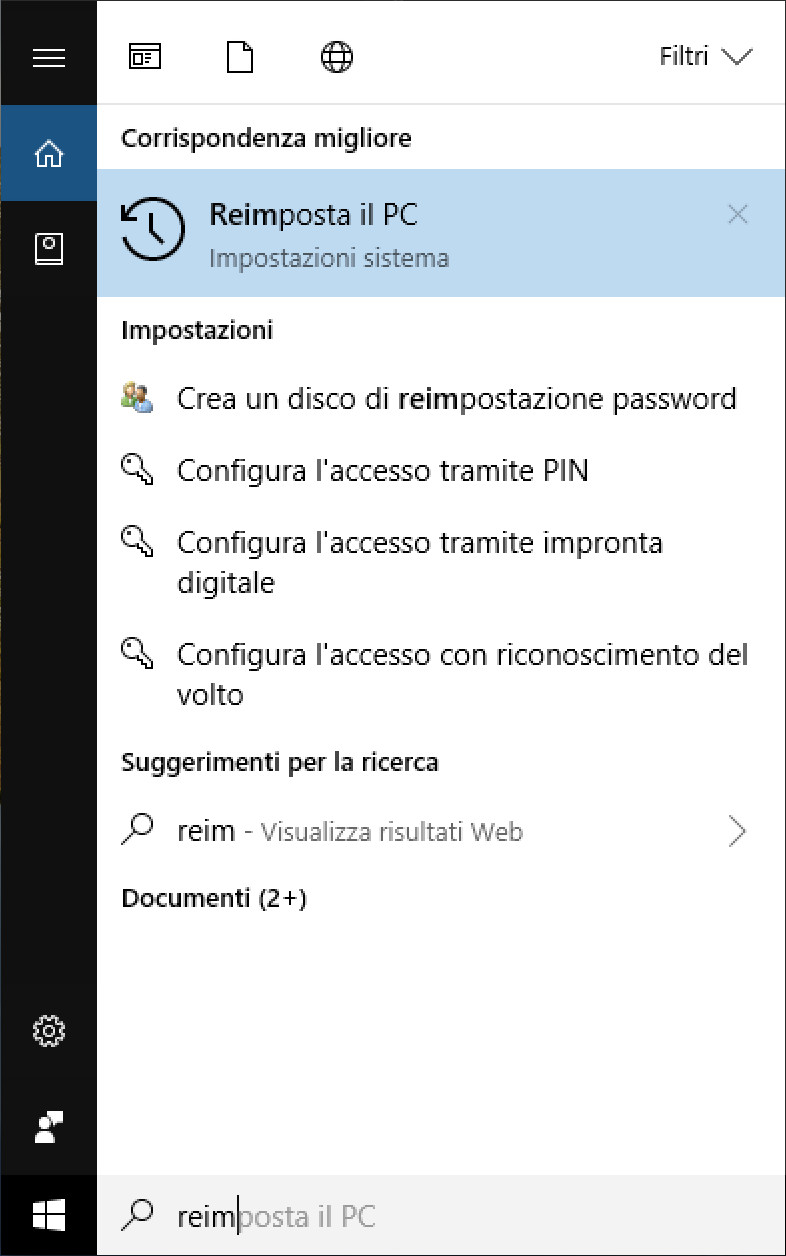The height and width of the screenshot is (1256, 786).
Task: Open the Filtri dropdown
Action: 705,57
